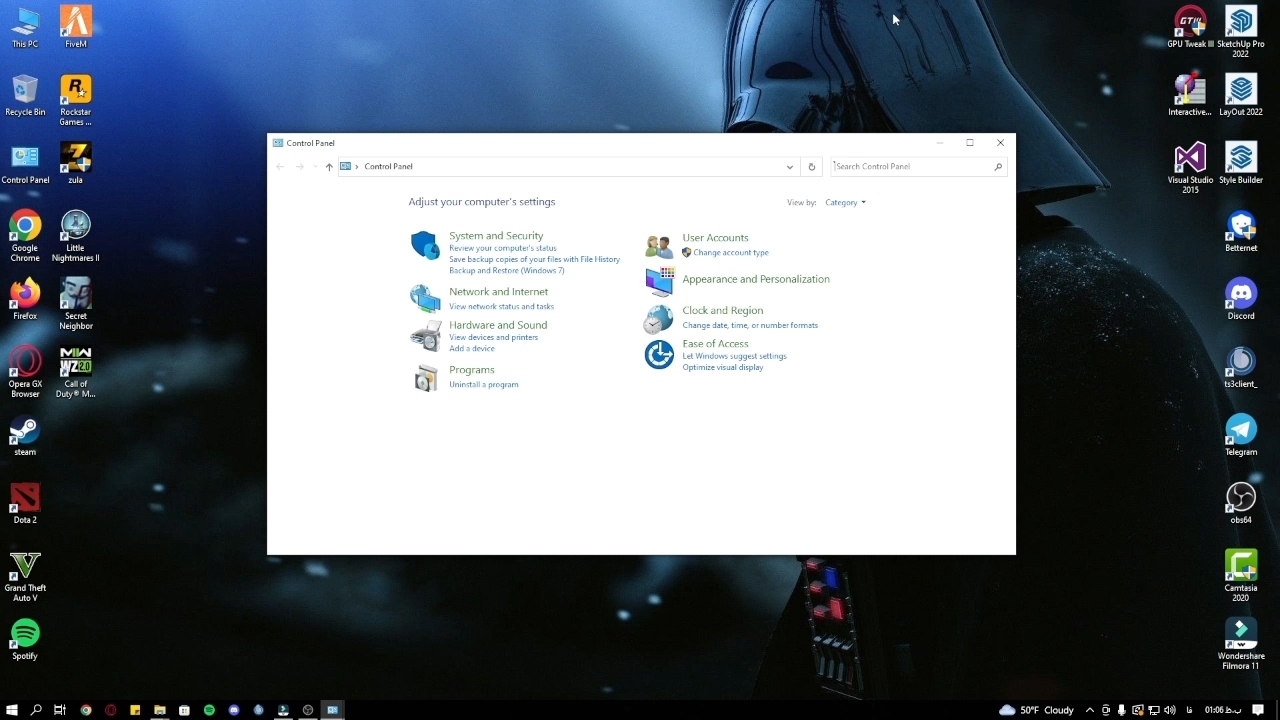1280x720 pixels.
Task: Click the System and Security shield icon
Action: coord(425,245)
